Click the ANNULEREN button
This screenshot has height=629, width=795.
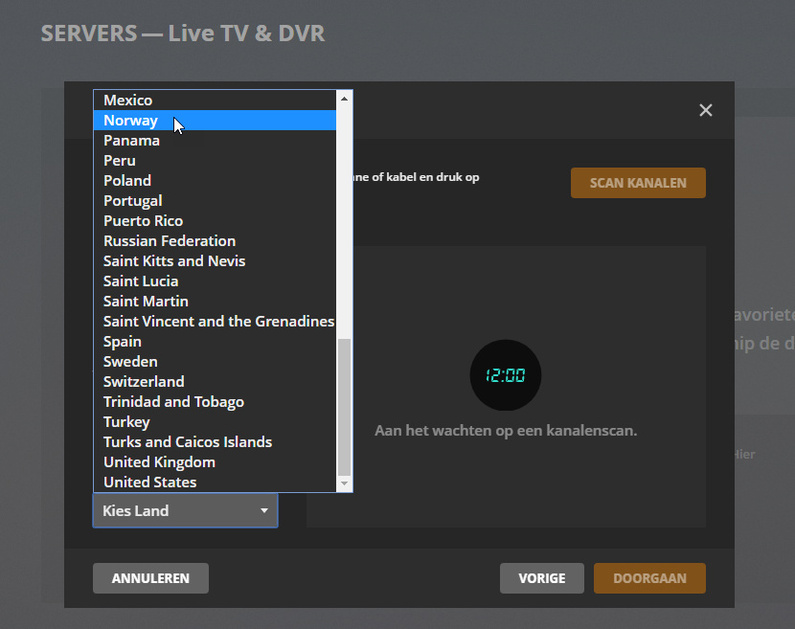(x=151, y=578)
